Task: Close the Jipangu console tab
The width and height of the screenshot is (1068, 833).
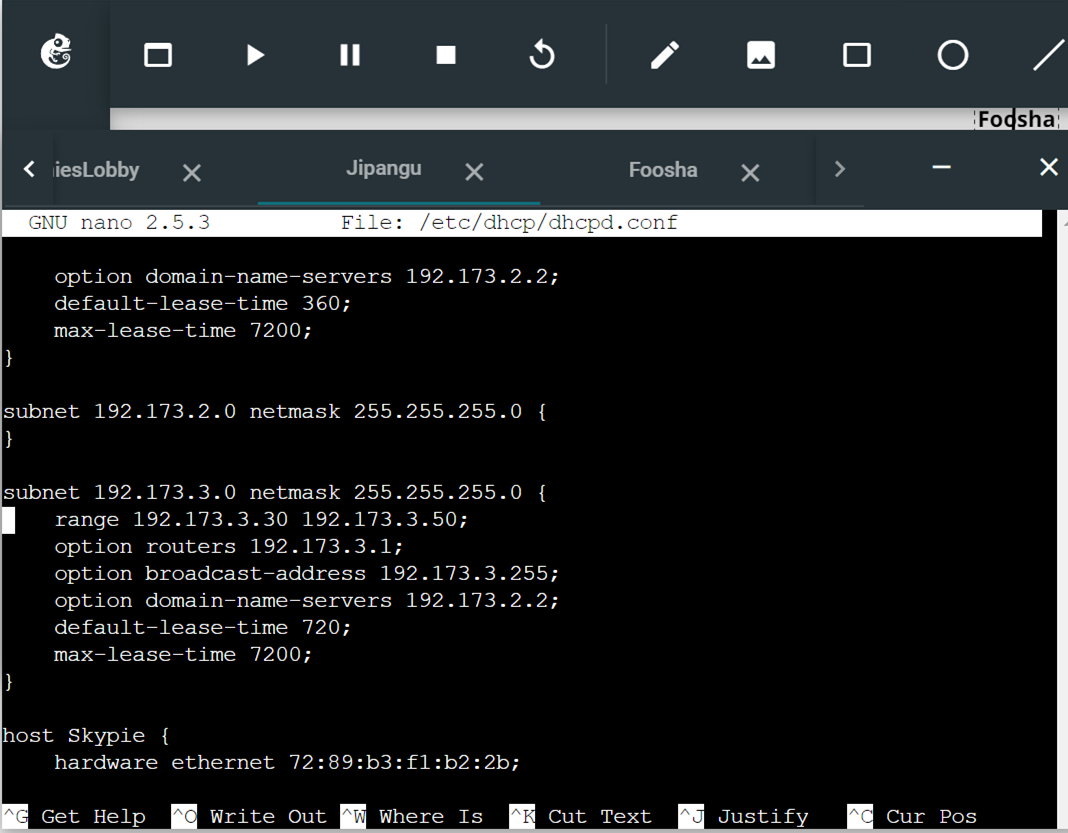Action: coord(474,172)
